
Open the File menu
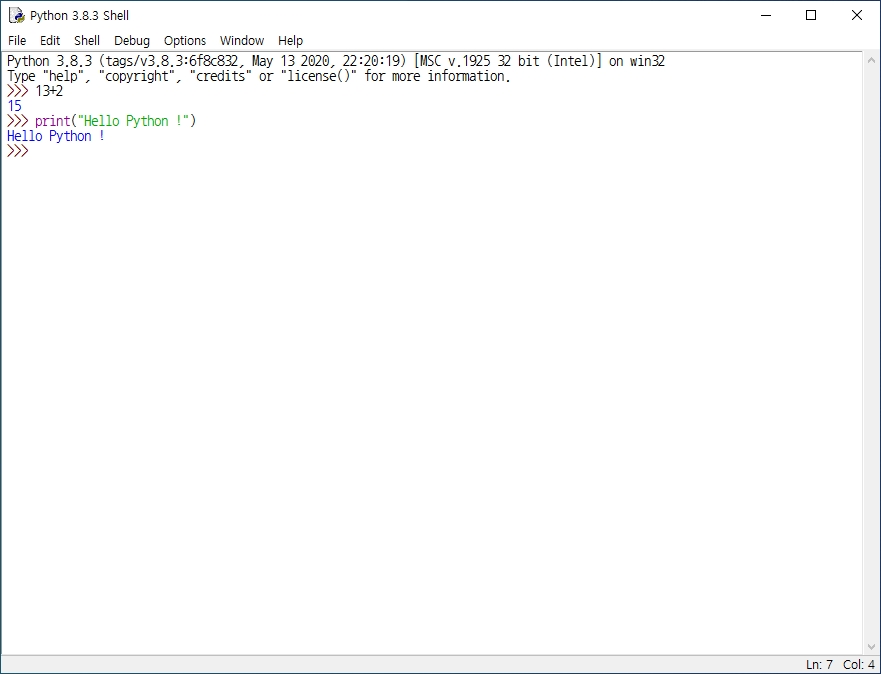[x=17, y=40]
